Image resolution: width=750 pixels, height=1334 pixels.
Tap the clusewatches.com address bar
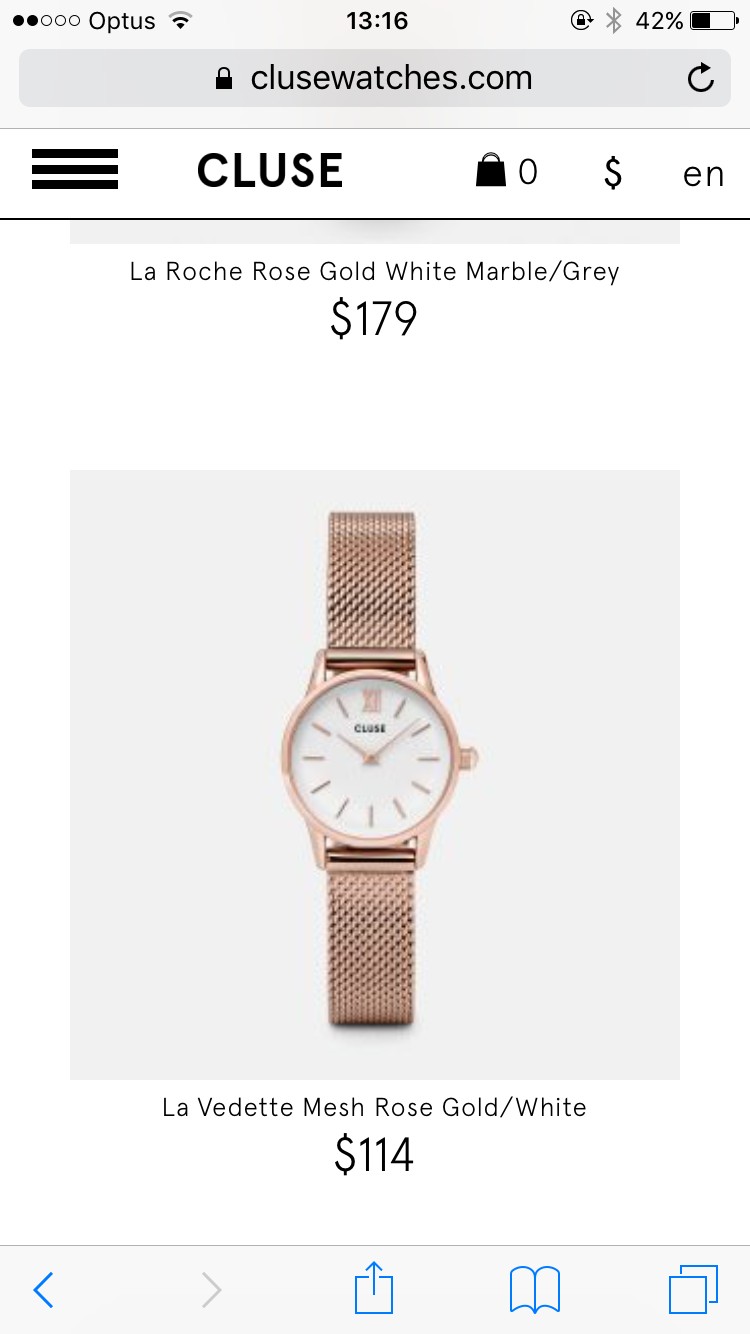375,78
